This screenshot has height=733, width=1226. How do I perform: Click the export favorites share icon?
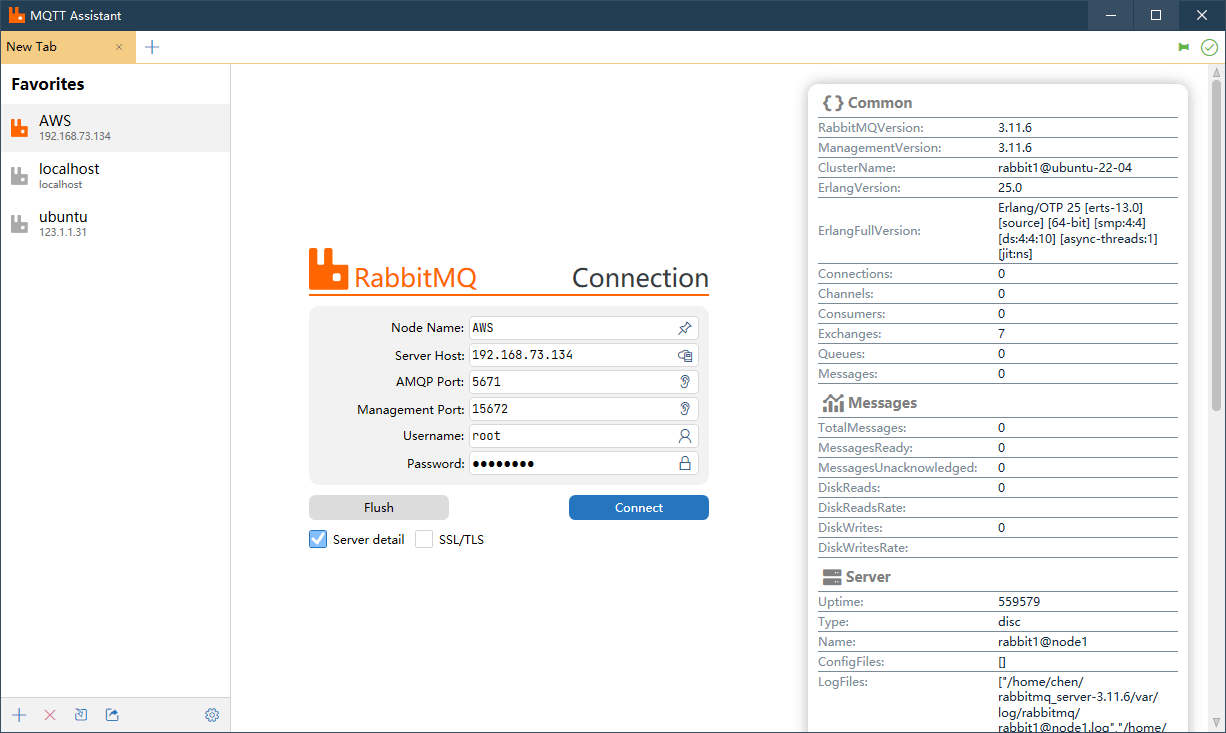click(112, 715)
